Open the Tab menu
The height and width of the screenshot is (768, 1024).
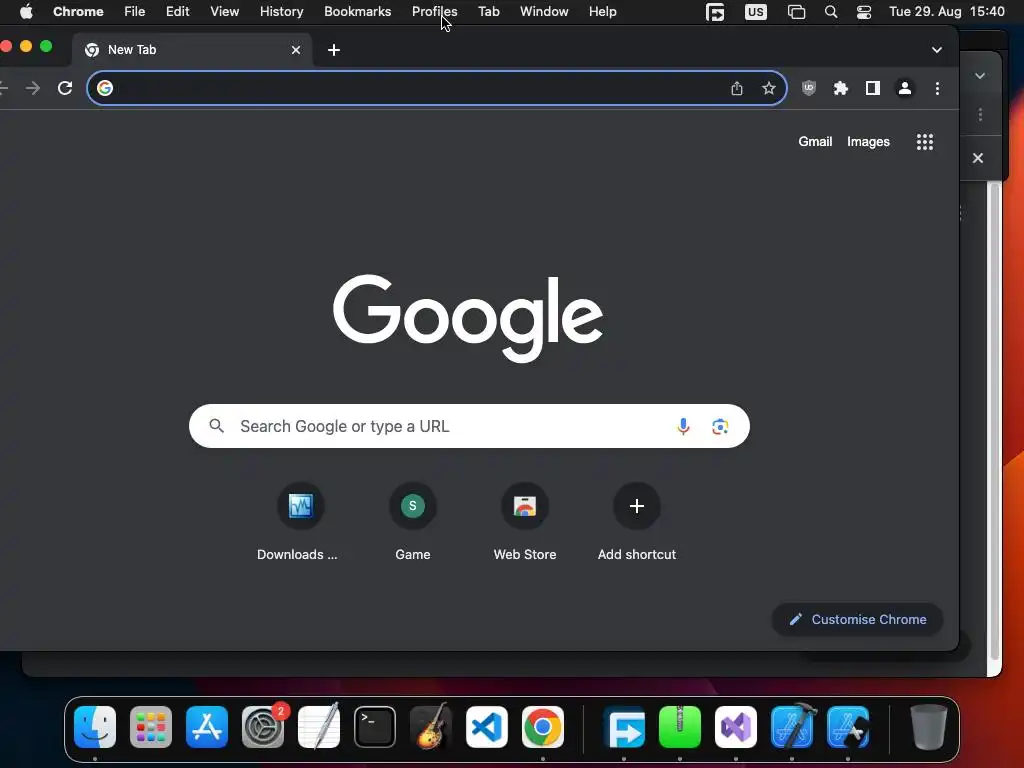pyautogui.click(x=488, y=12)
